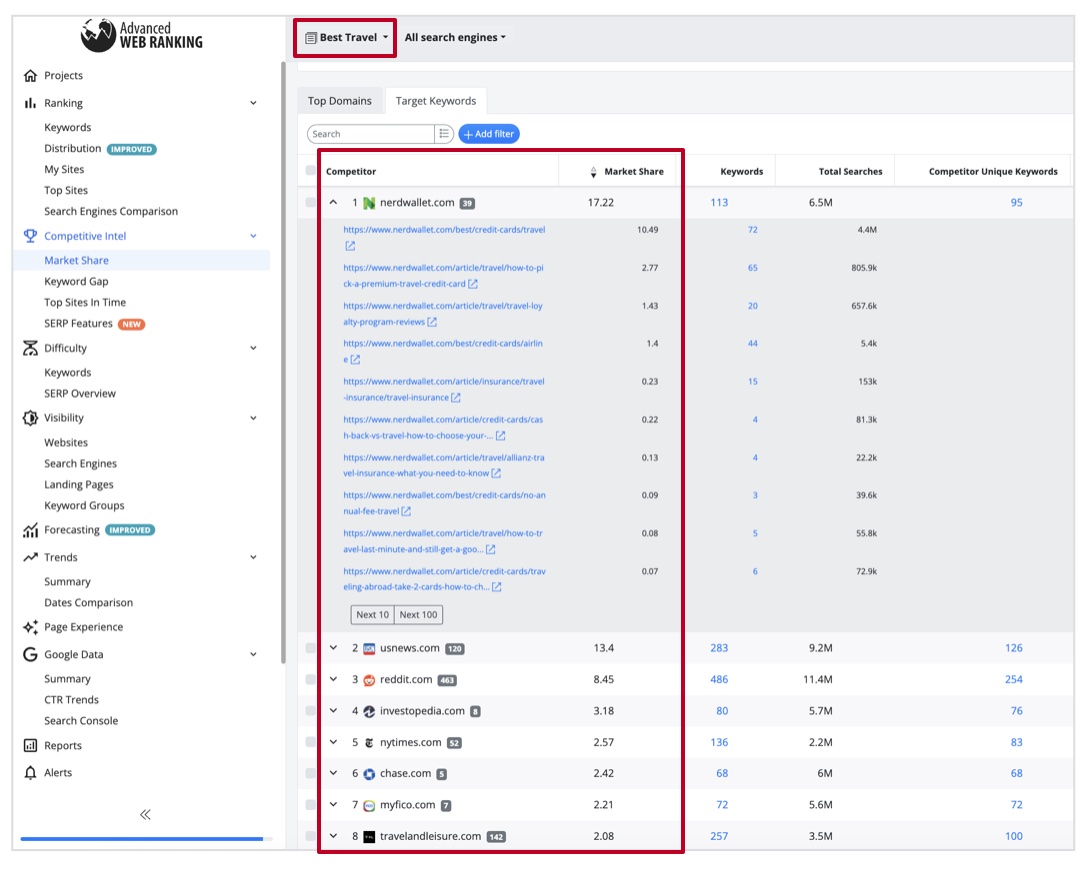The width and height of the screenshot is (1090, 870).
Task: Open reddit.com unique keywords count 254
Action: coord(1014,679)
